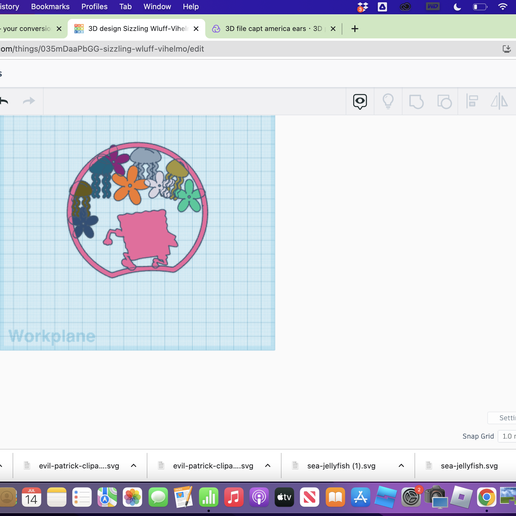The width and height of the screenshot is (516, 516).
Task: Close the 'your conversio' tab
Action: (59, 29)
